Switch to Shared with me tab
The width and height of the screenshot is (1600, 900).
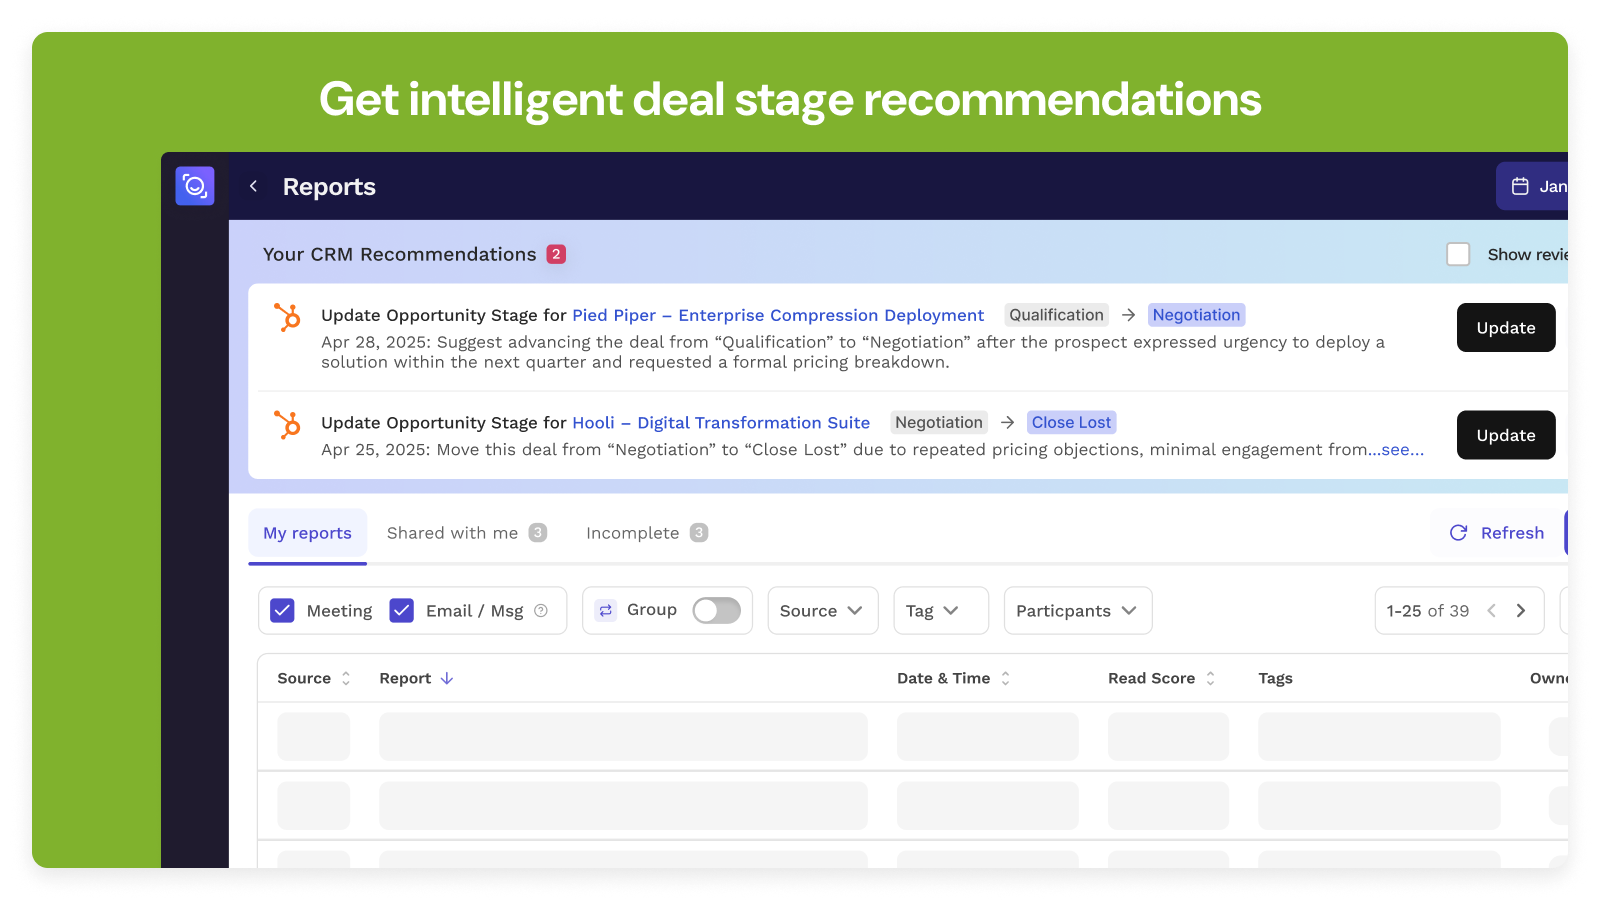point(465,533)
